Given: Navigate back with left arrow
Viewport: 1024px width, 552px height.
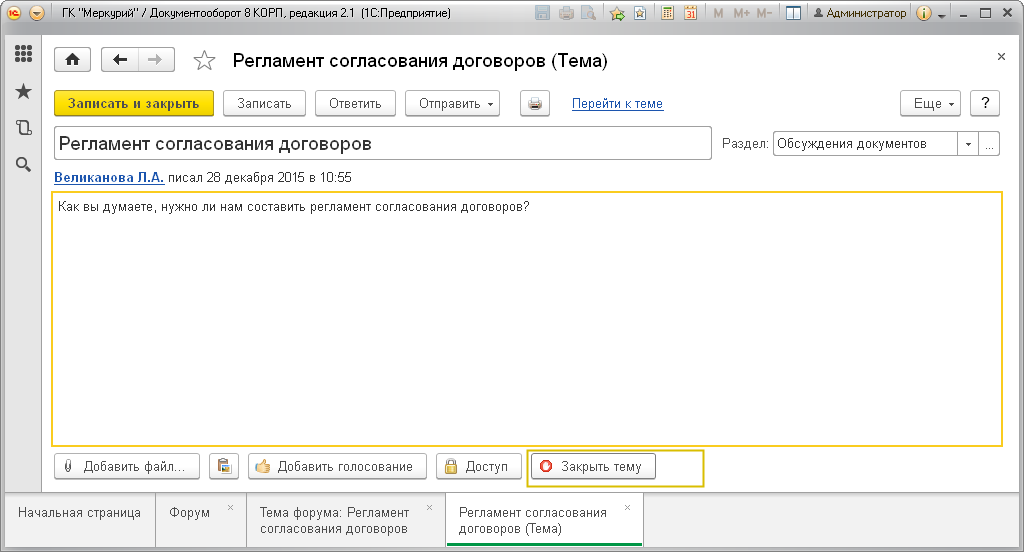Looking at the screenshot, I should pyautogui.click(x=120, y=60).
